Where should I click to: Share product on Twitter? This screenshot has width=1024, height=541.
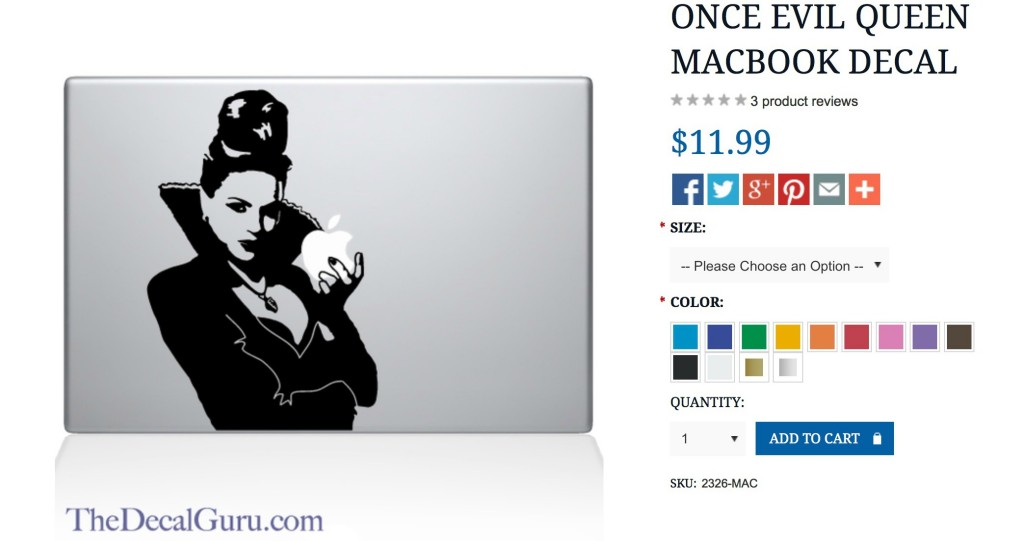pos(723,189)
